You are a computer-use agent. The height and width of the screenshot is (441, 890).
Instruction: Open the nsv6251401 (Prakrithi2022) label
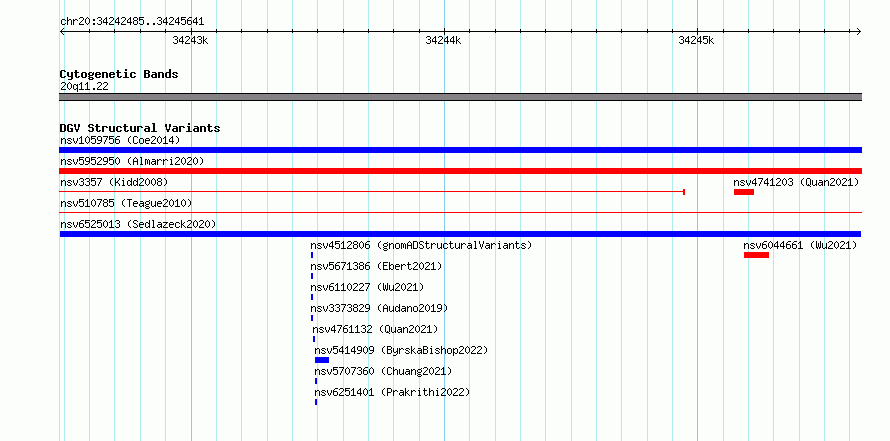[392, 392]
